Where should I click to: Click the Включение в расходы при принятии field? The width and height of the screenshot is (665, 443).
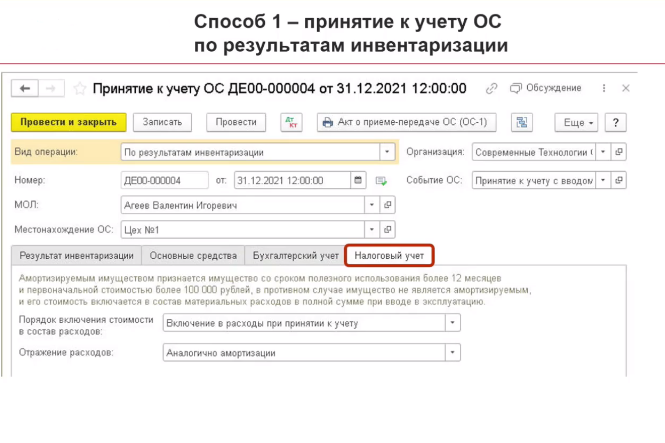click(x=304, y=323)
